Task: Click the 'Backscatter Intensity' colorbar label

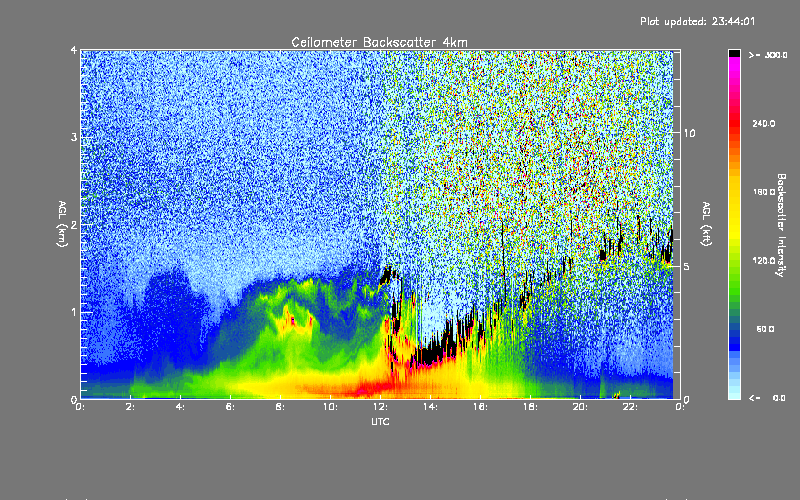Action: point(781,225)
